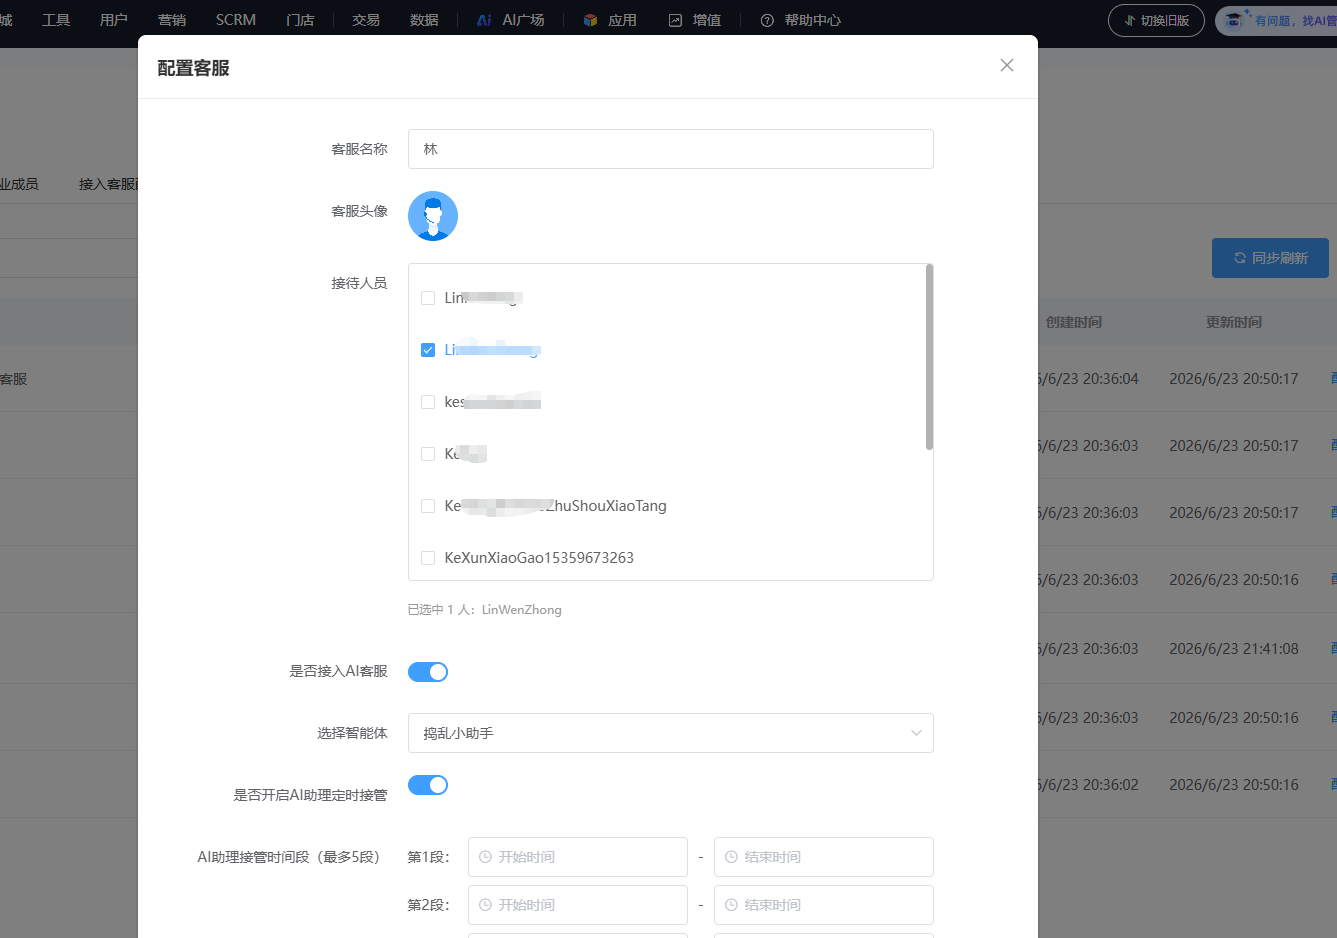Click the 20:36:02 creation time cell
The width and height of the screenshot is (1337, 938).
[x=1087, y=785]
